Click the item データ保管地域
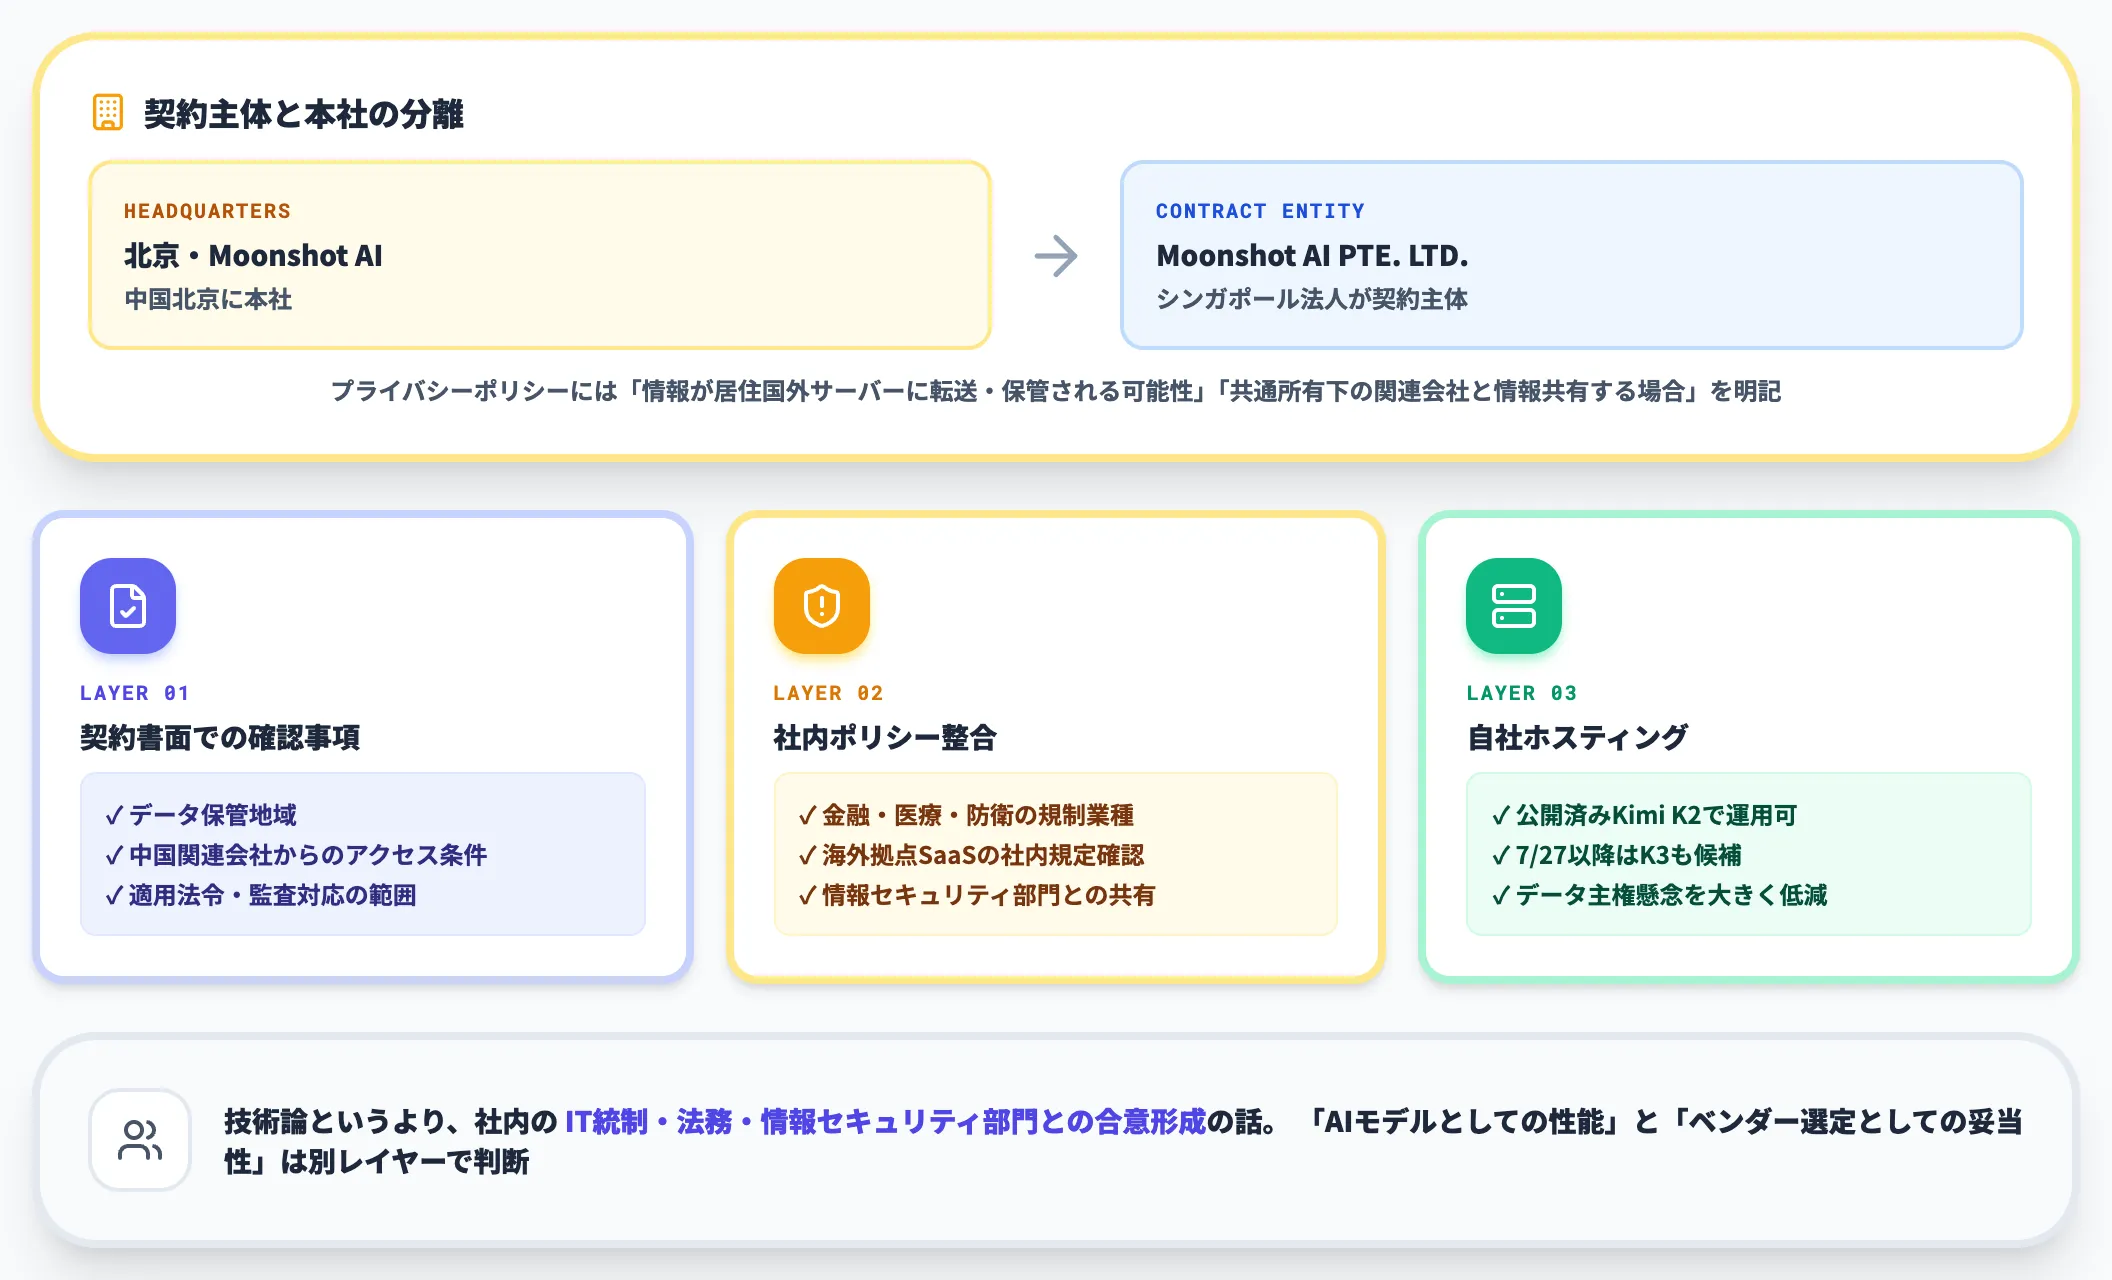This screenshot has width=2112, height=1280. click(201, 815)
